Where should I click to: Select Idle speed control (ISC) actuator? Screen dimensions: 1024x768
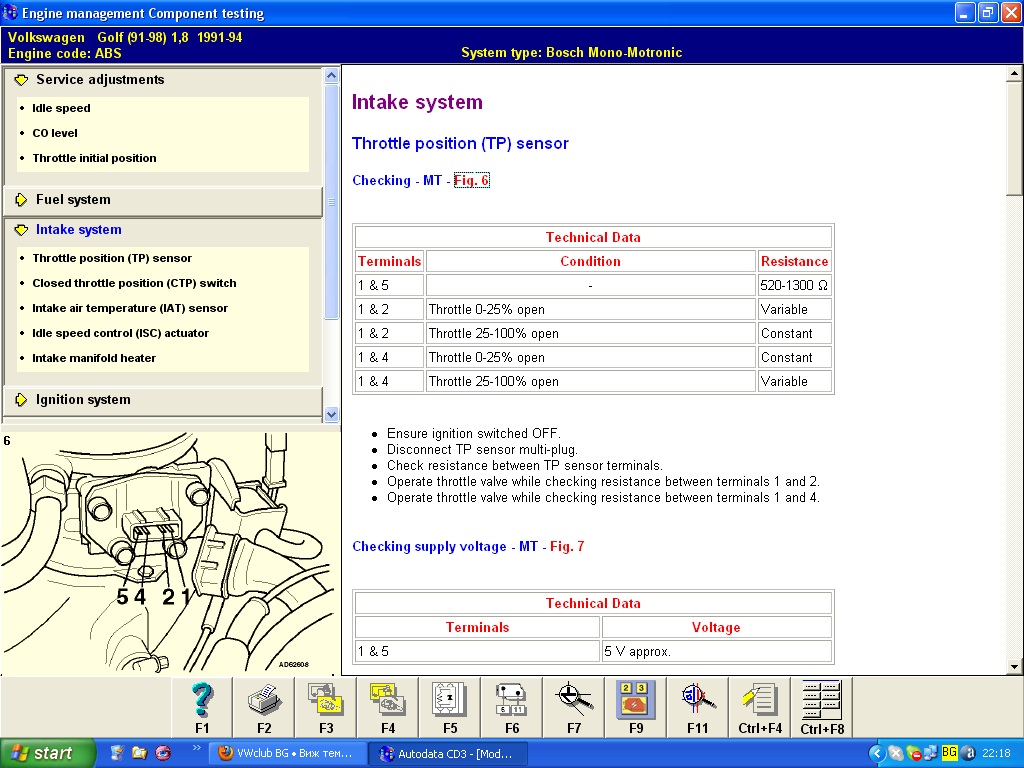click(120, 333)
